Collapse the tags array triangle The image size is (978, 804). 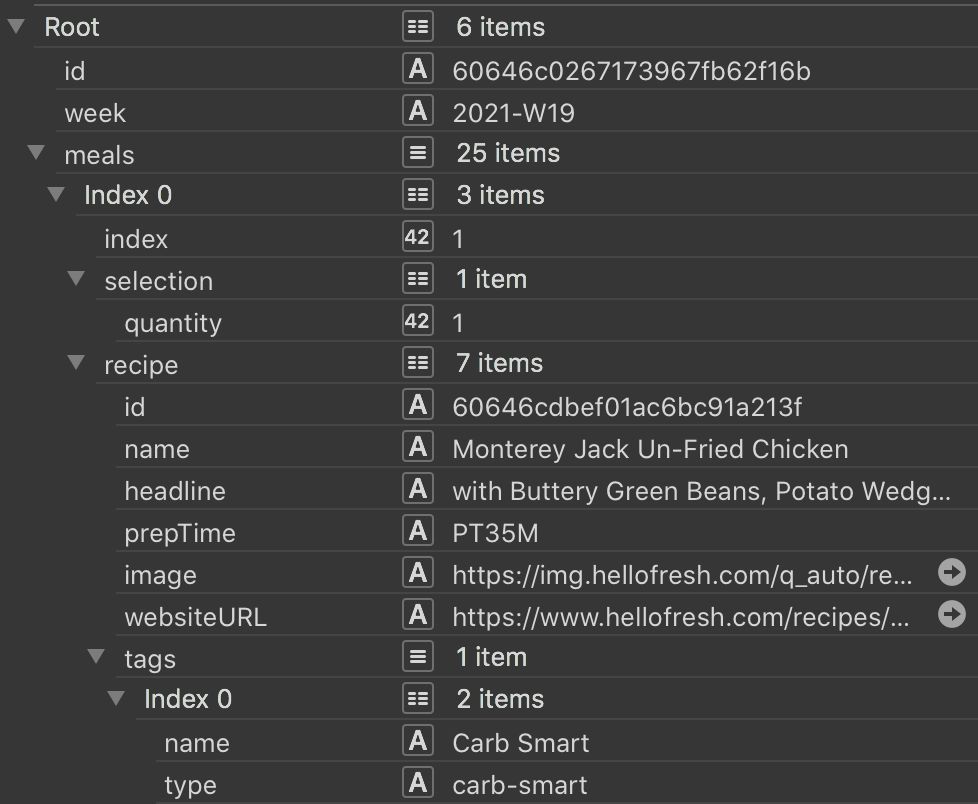tap(96, 656)
